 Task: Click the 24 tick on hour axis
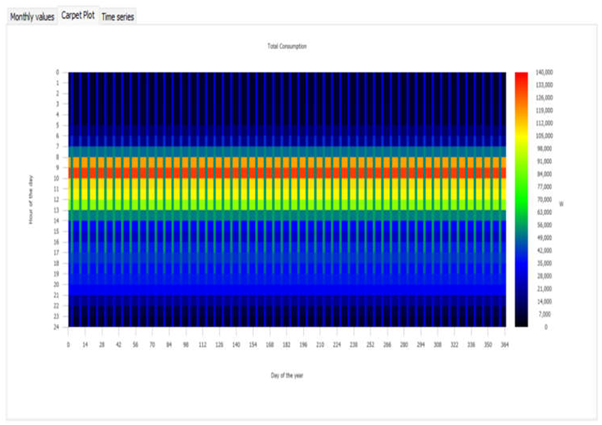[x=58, y=326]
